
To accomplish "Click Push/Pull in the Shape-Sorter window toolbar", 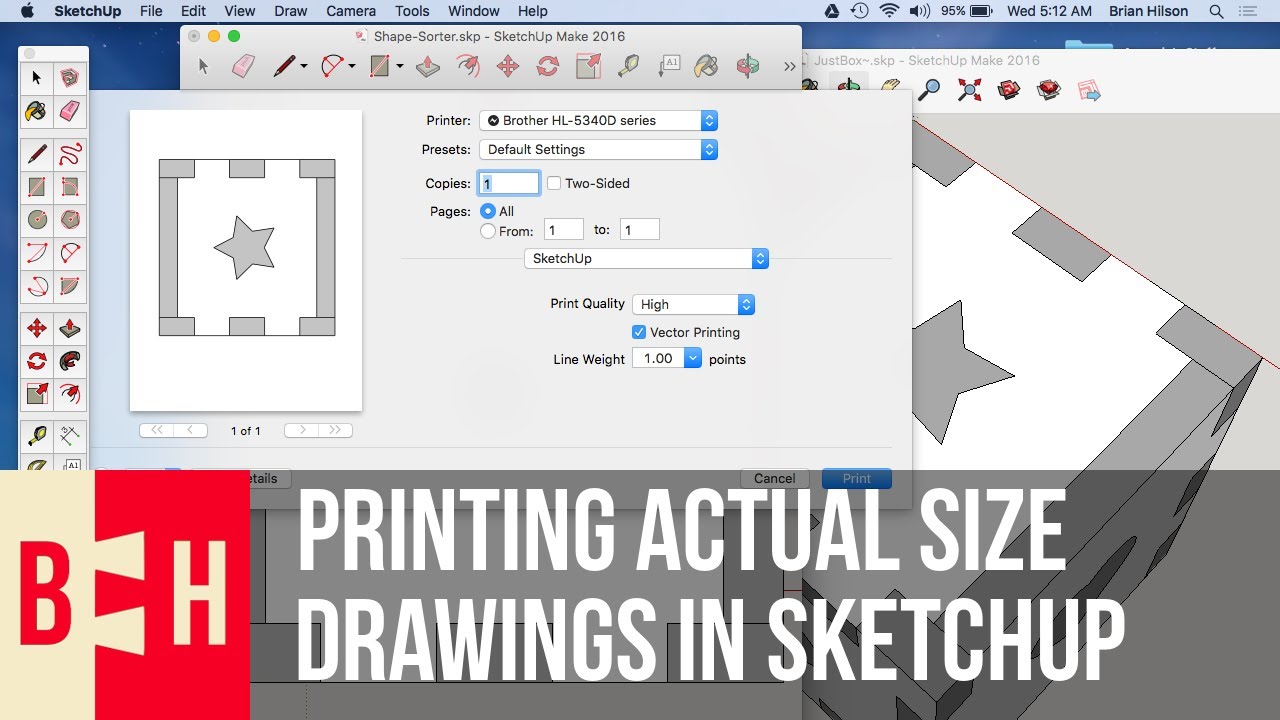I will point(428,67).
